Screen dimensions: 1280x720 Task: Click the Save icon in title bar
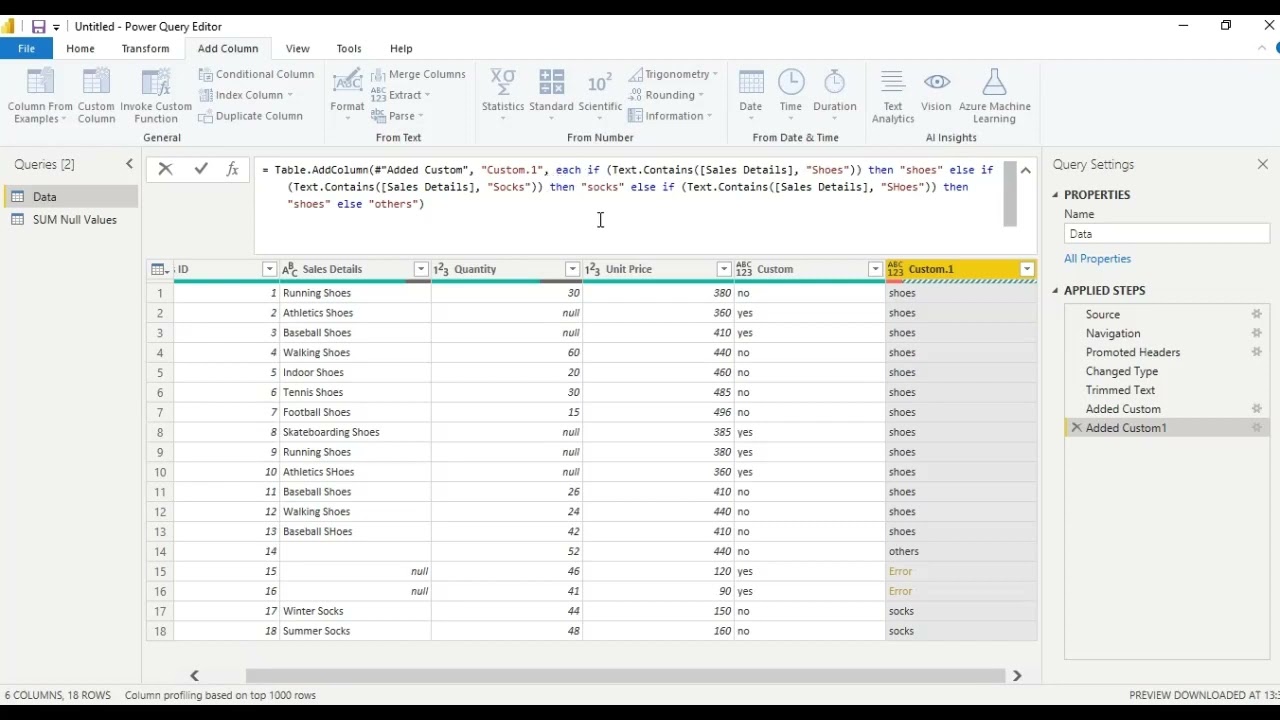click(38, 27)
